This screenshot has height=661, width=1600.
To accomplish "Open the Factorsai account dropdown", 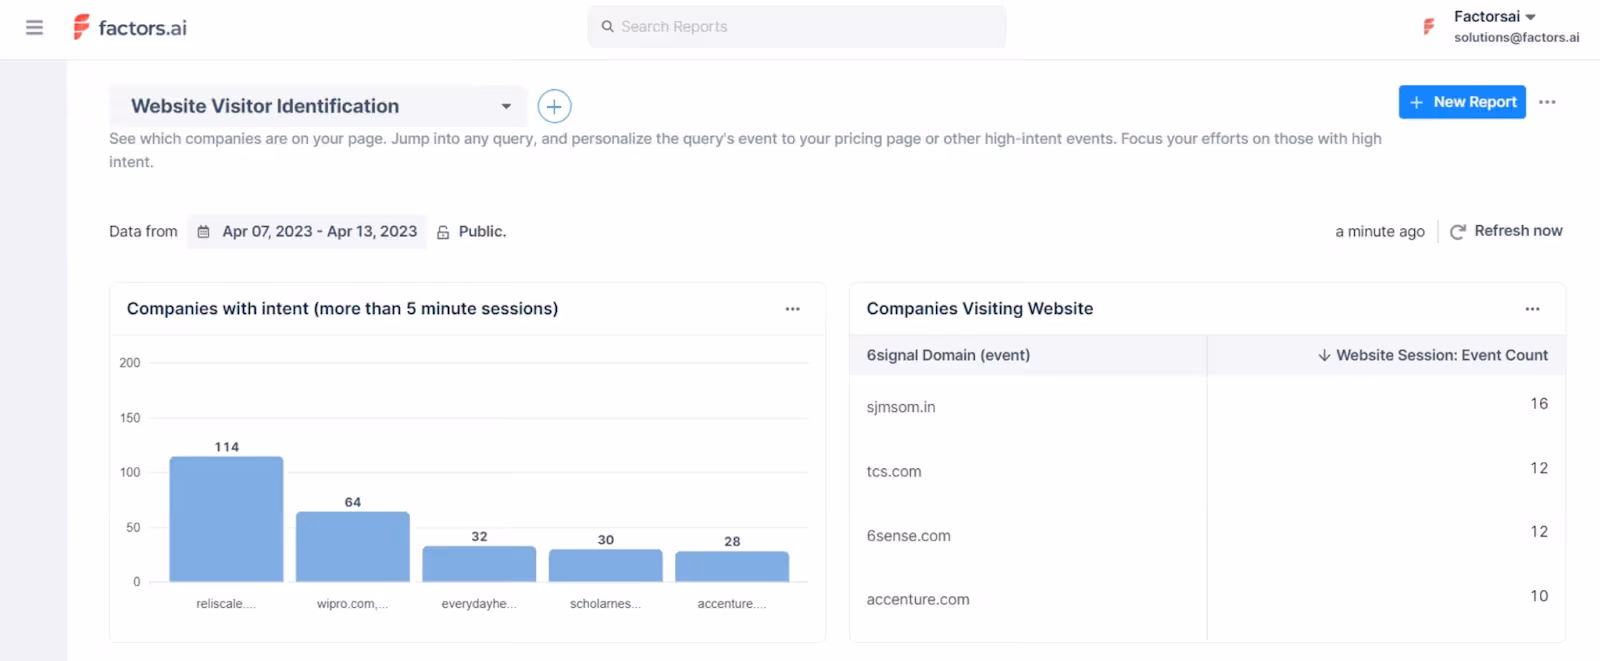I will pyautogui.click(x=1495, y=17).
